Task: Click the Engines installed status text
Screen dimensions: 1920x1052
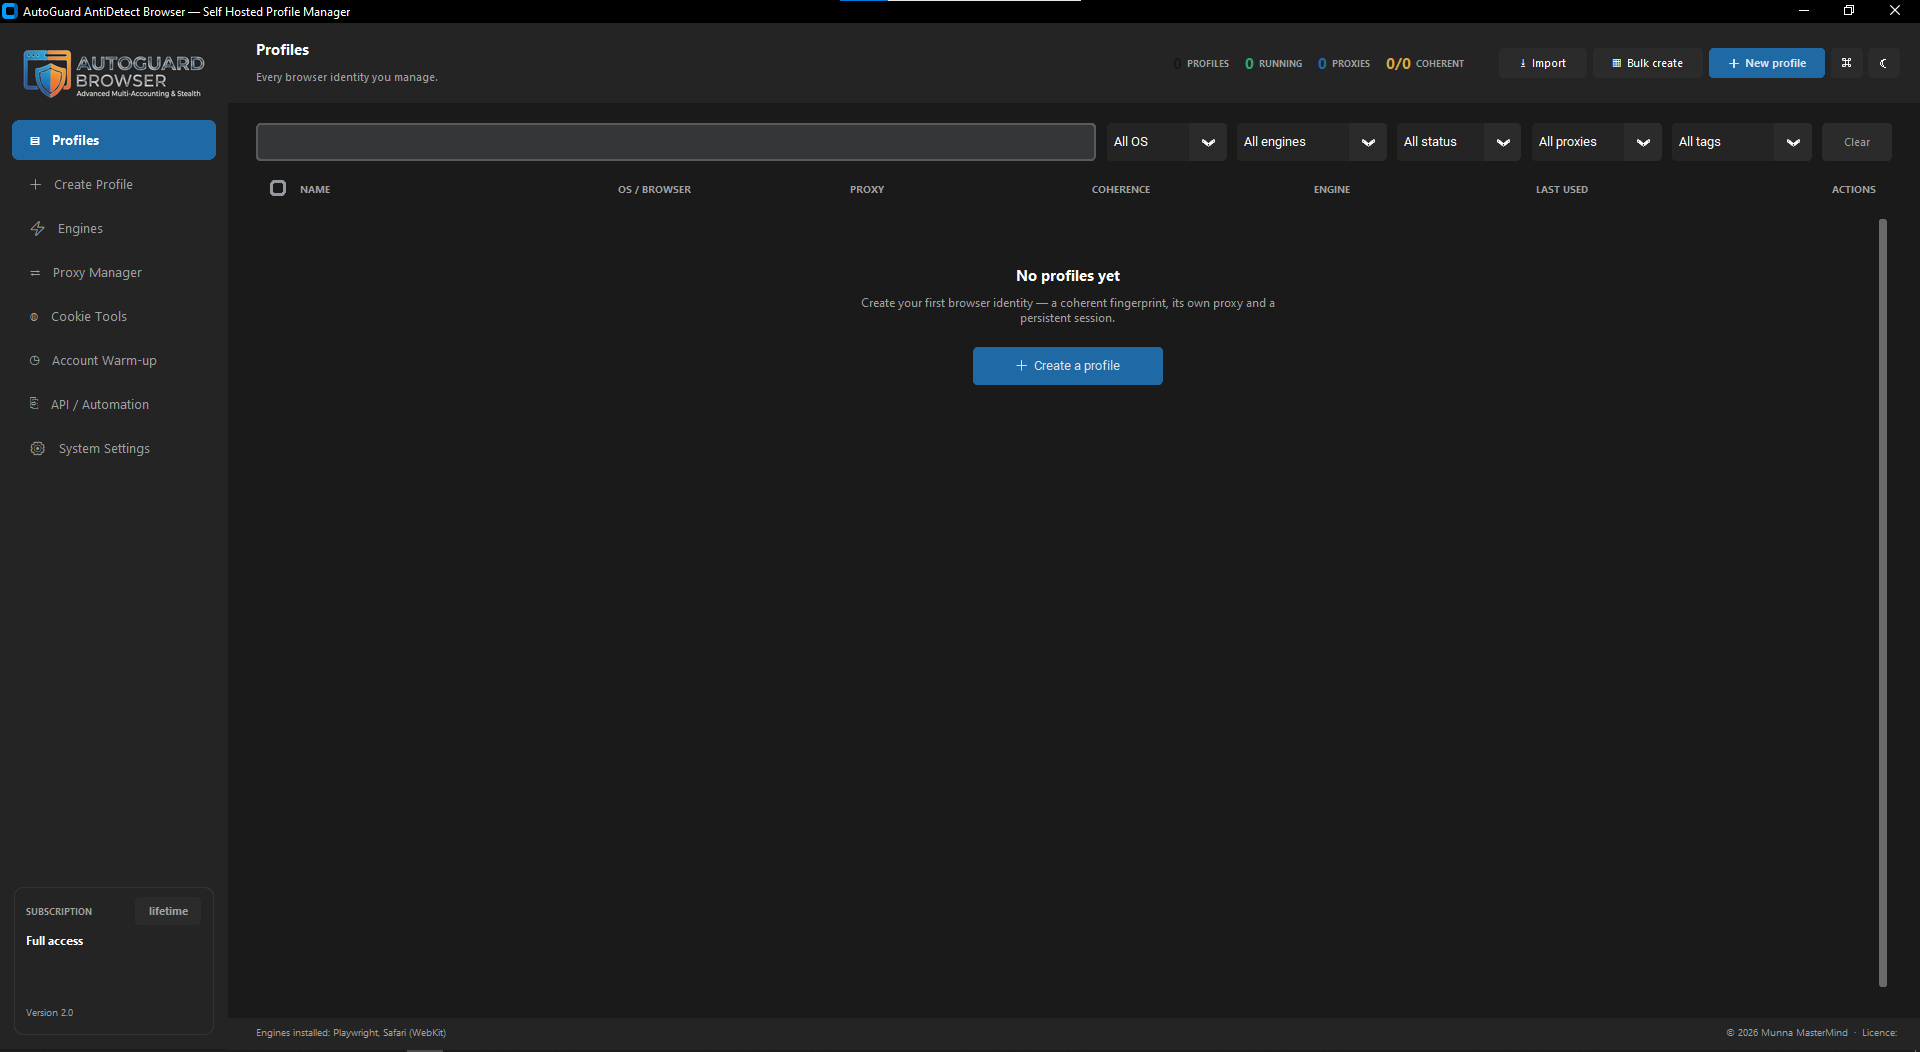Action: (351, 1033)
